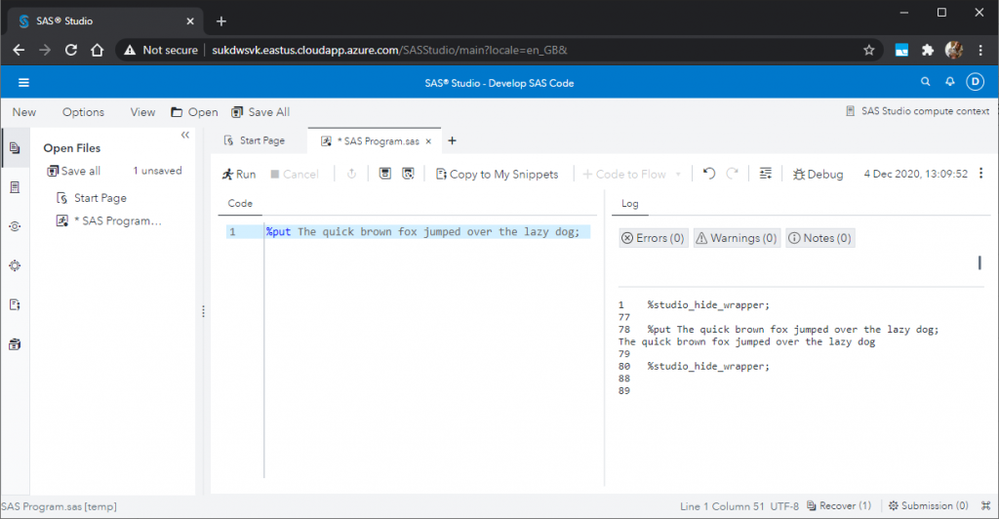The height and width of the screenshot is (519, 999).
Task: Switch to the Start Page tab
Action: (x=255, y=141)
